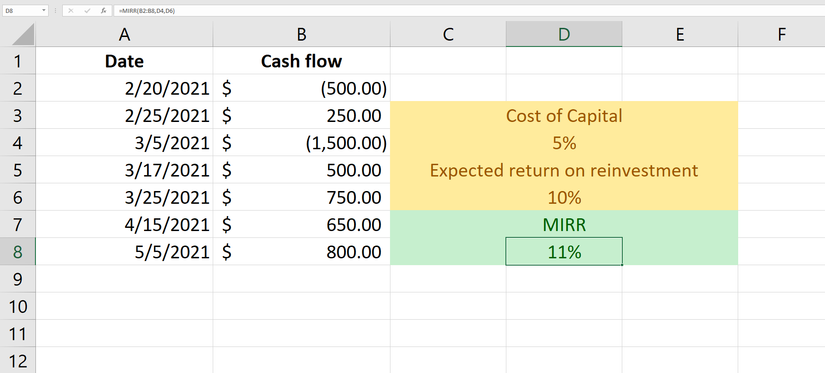The image size is (825, 373).
Task: Select row 8 header
Action: pos(18,252)
